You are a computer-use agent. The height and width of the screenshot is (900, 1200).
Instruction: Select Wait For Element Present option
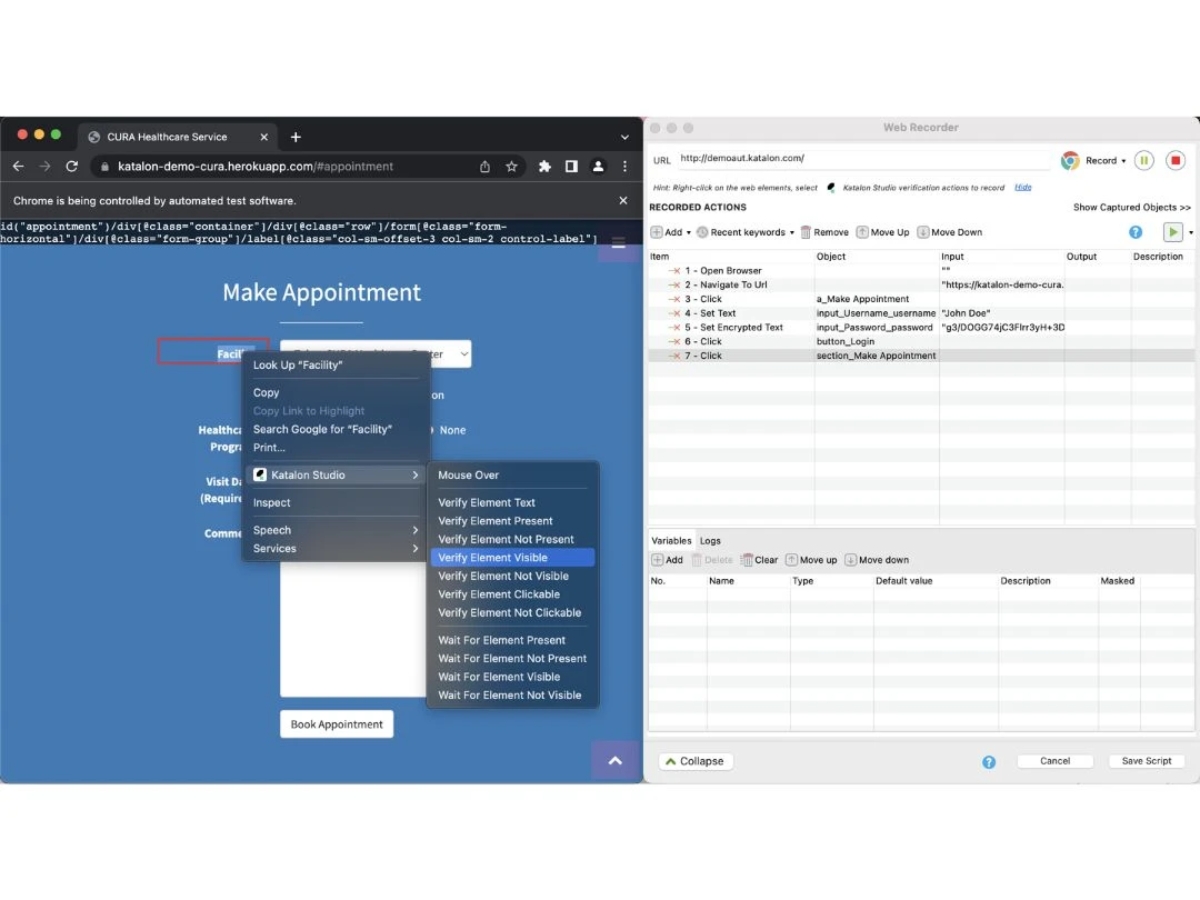513,640
